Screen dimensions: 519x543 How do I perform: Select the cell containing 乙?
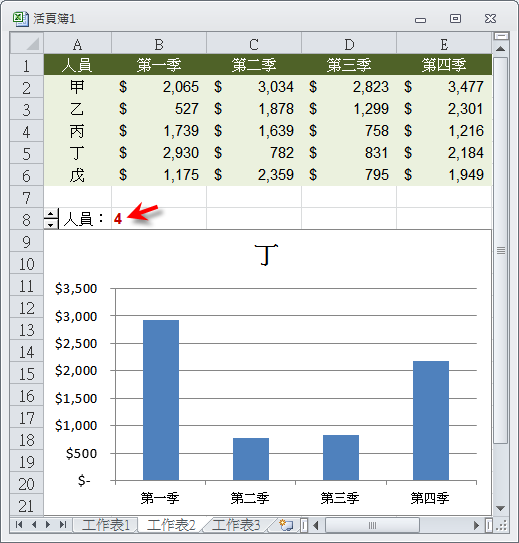78,109
